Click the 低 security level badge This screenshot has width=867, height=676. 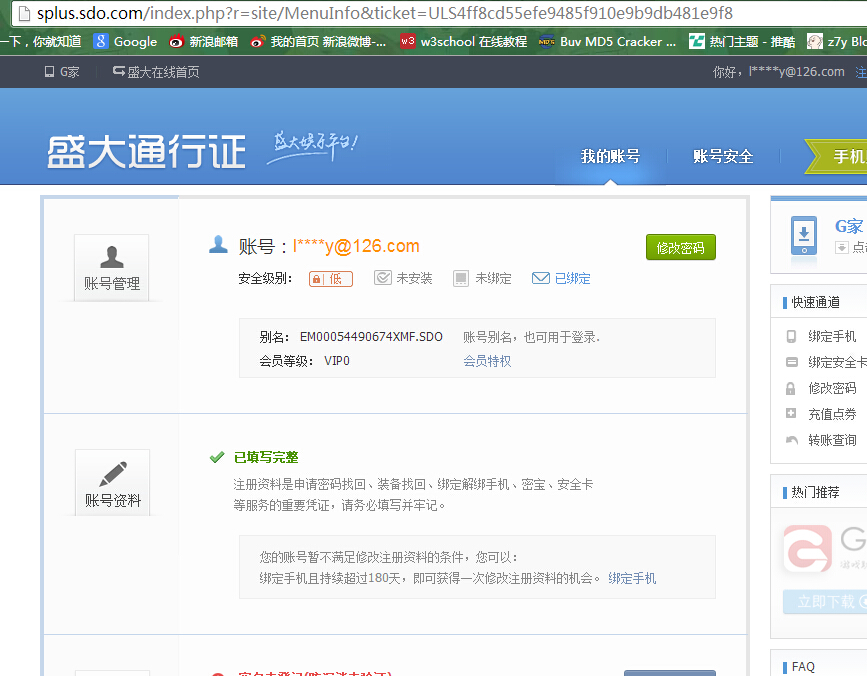331,279
